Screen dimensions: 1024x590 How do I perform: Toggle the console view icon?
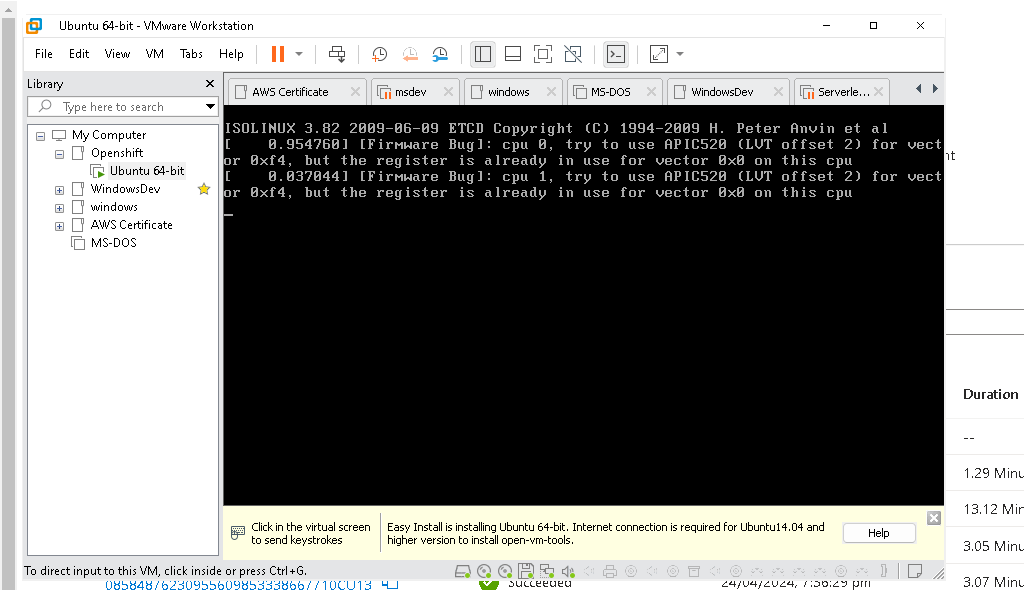coord(616,54)
